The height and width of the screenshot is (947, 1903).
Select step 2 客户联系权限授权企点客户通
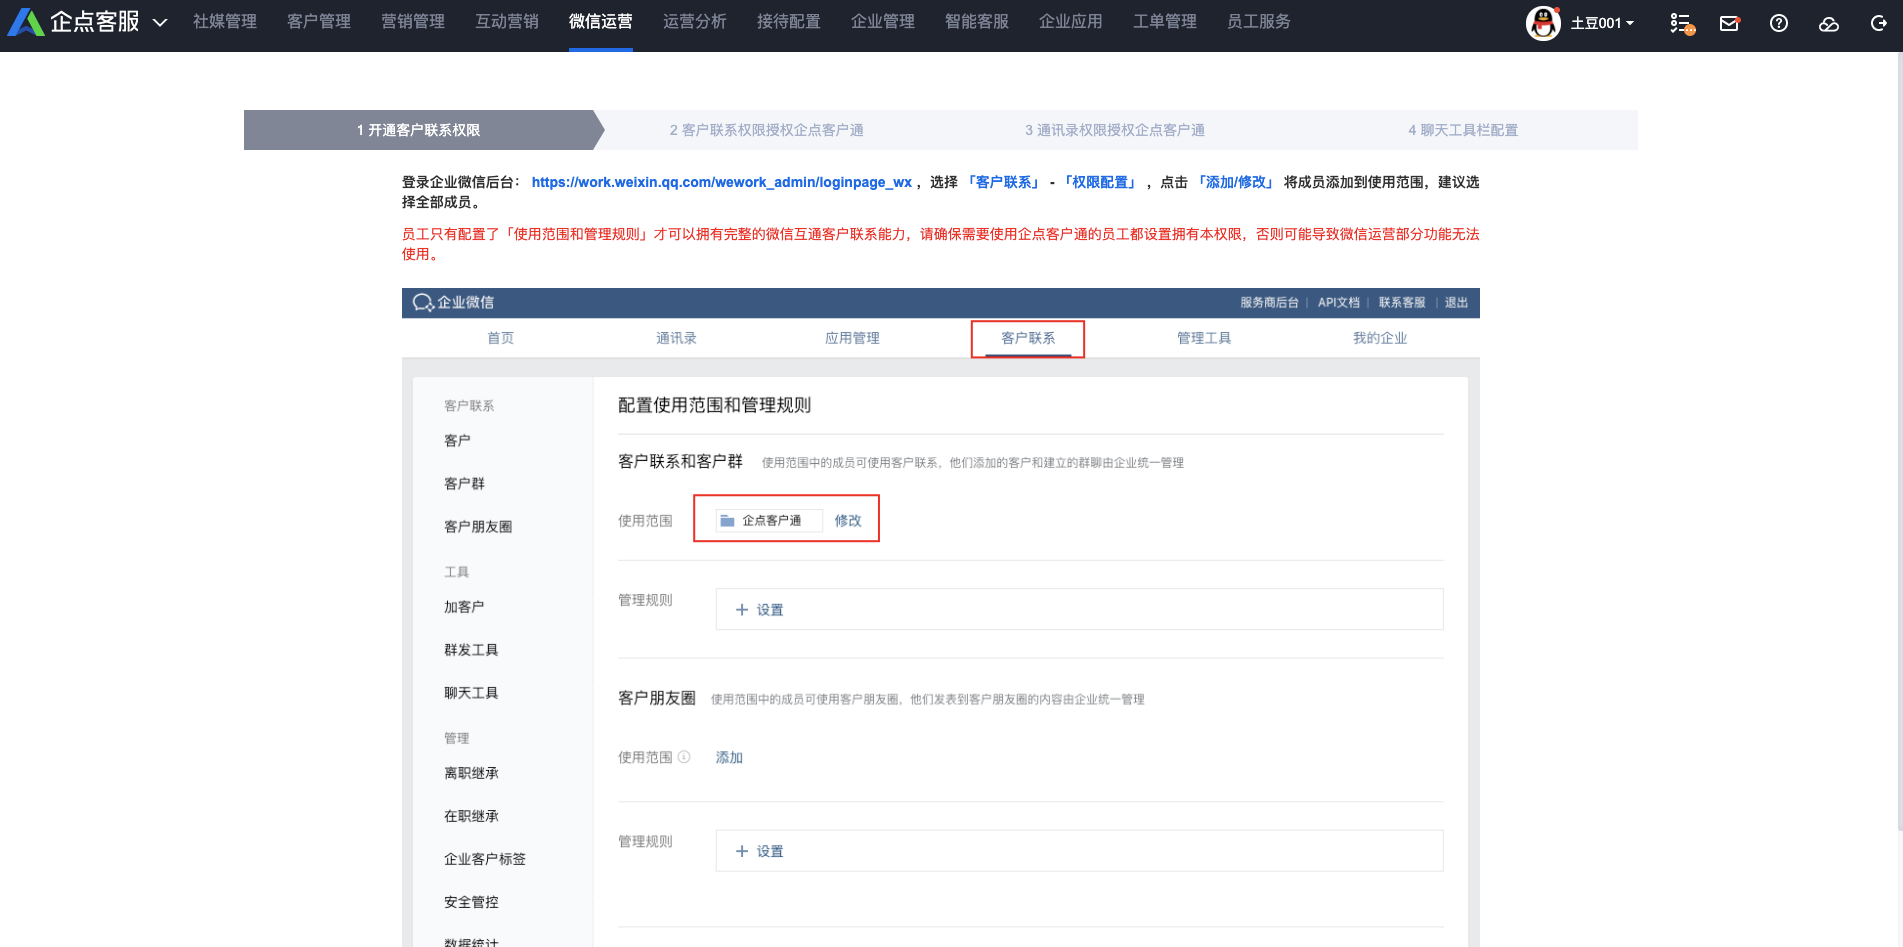click(x=767, y=130)
